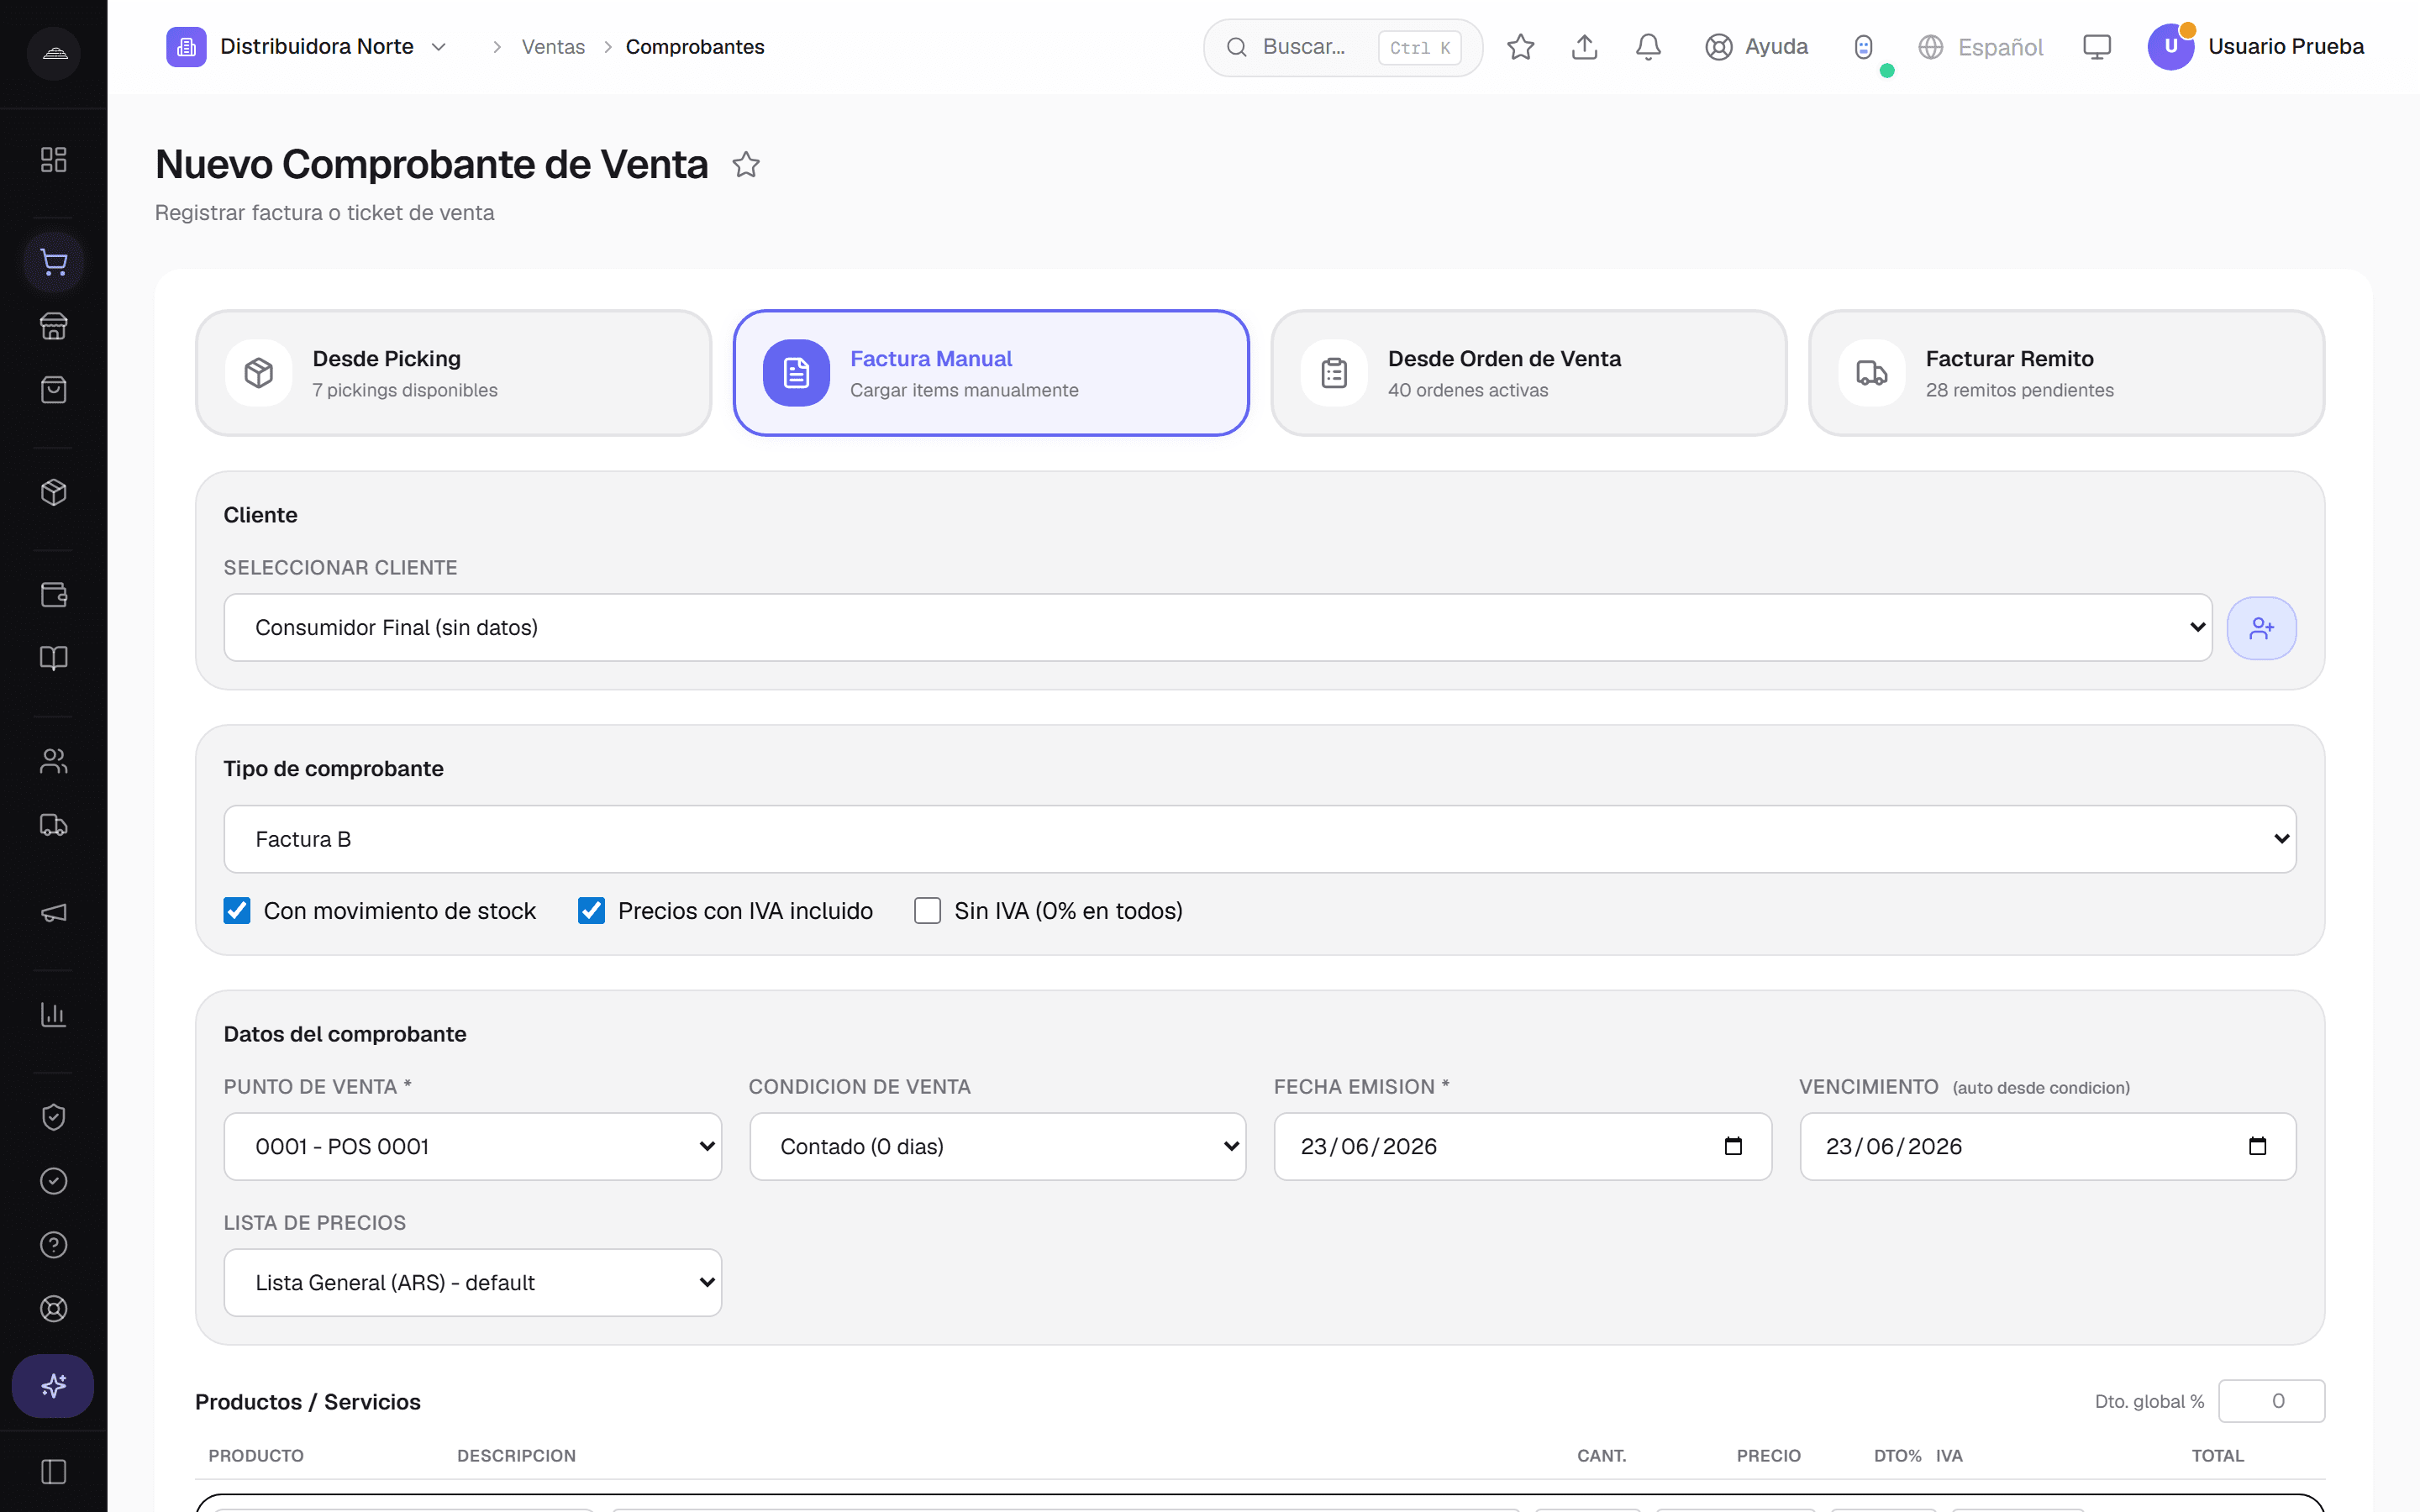
Task: Click the Fecha Emision date field
Action: pos(1522,1146)
